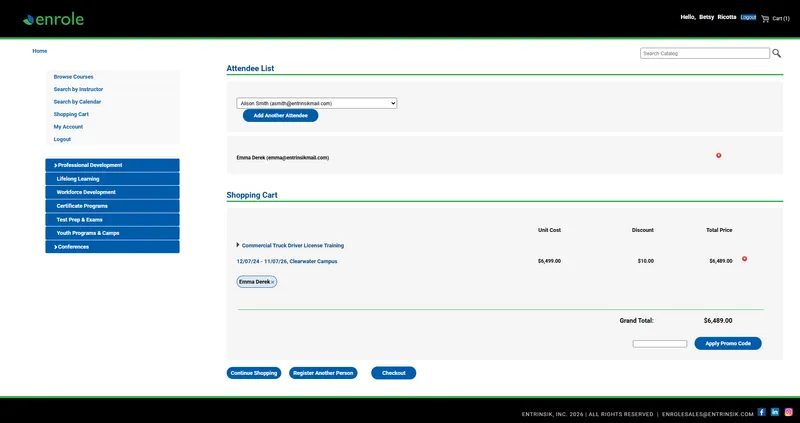Click the footer email enrolesales@entrinsik.com

point(708,414)
